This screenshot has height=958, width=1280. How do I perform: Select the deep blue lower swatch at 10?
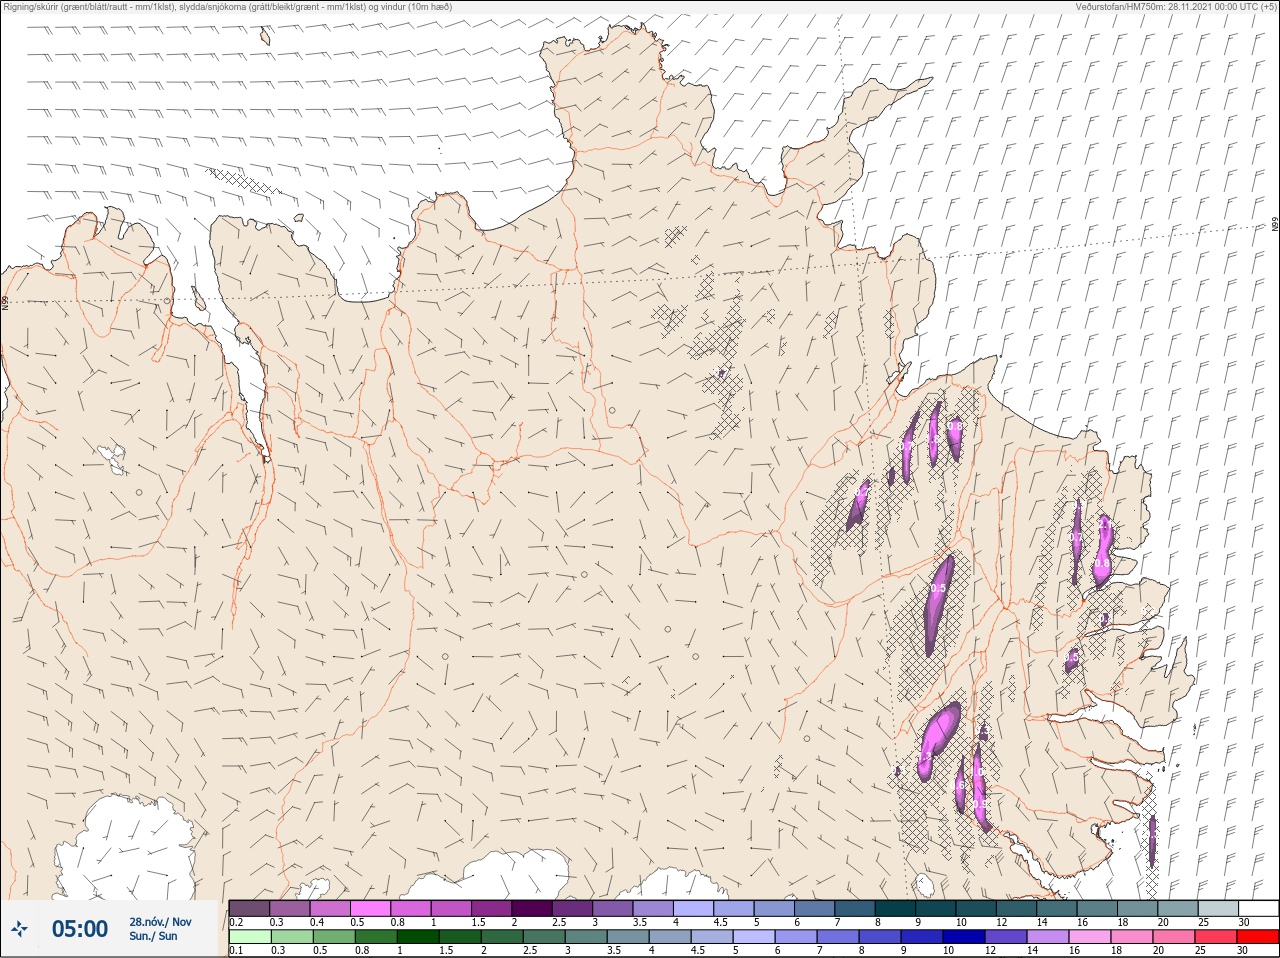pyautogui.click(x=963, y=937)
